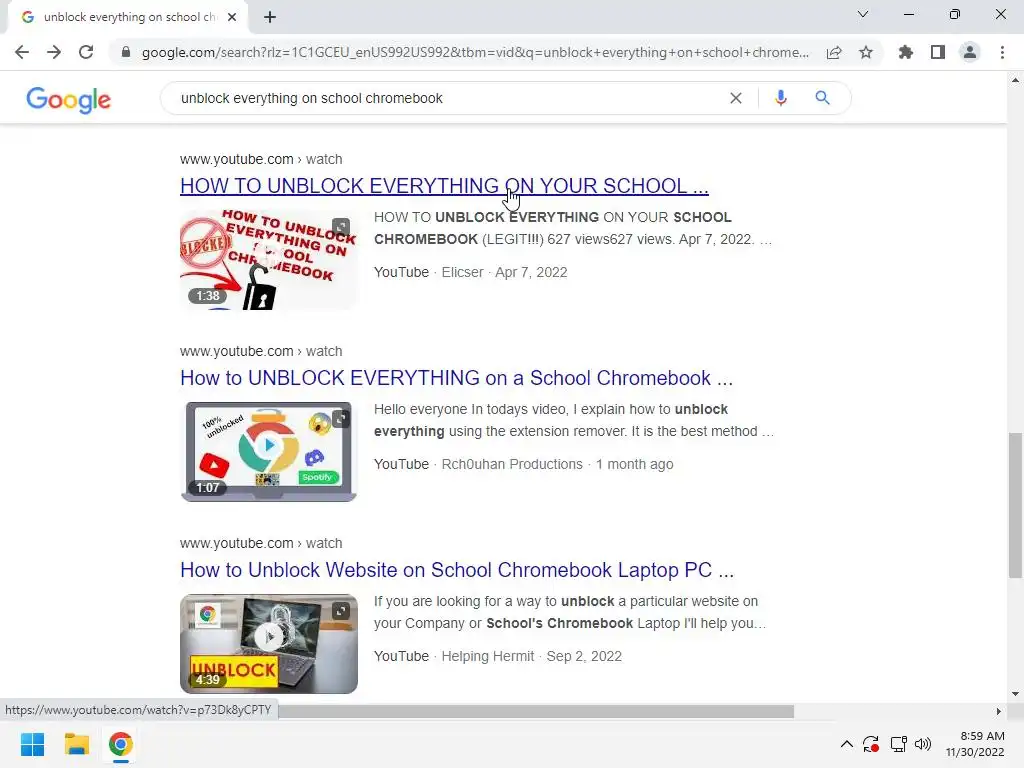Screen dimensions: 1024x768
Task: Click the scroll-right arrow
Action: click(999, 711)
